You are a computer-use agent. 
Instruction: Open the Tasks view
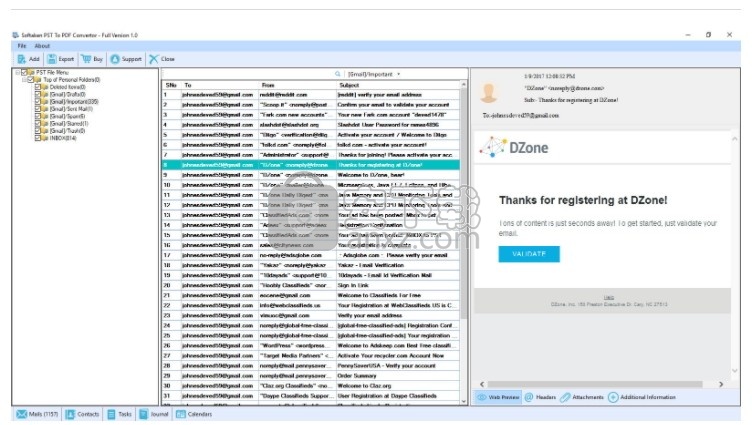tap(119, 414)
